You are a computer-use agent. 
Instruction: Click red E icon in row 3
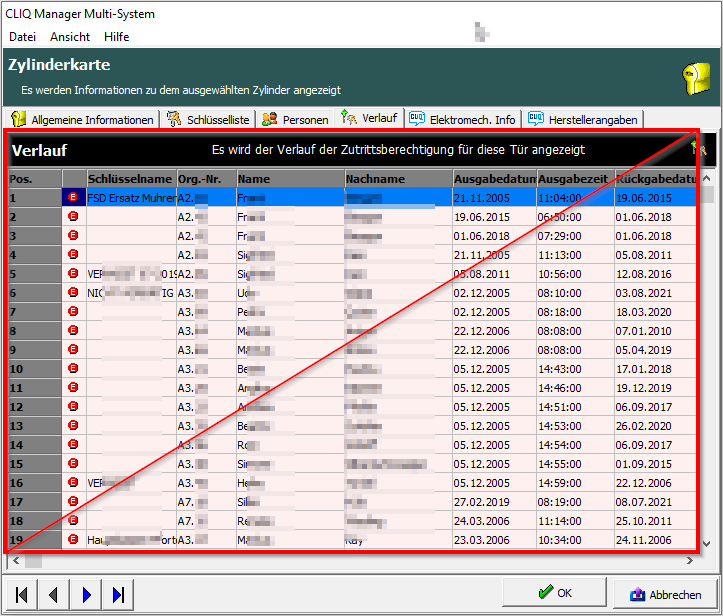pyautogui.click(x=73, y=235)
